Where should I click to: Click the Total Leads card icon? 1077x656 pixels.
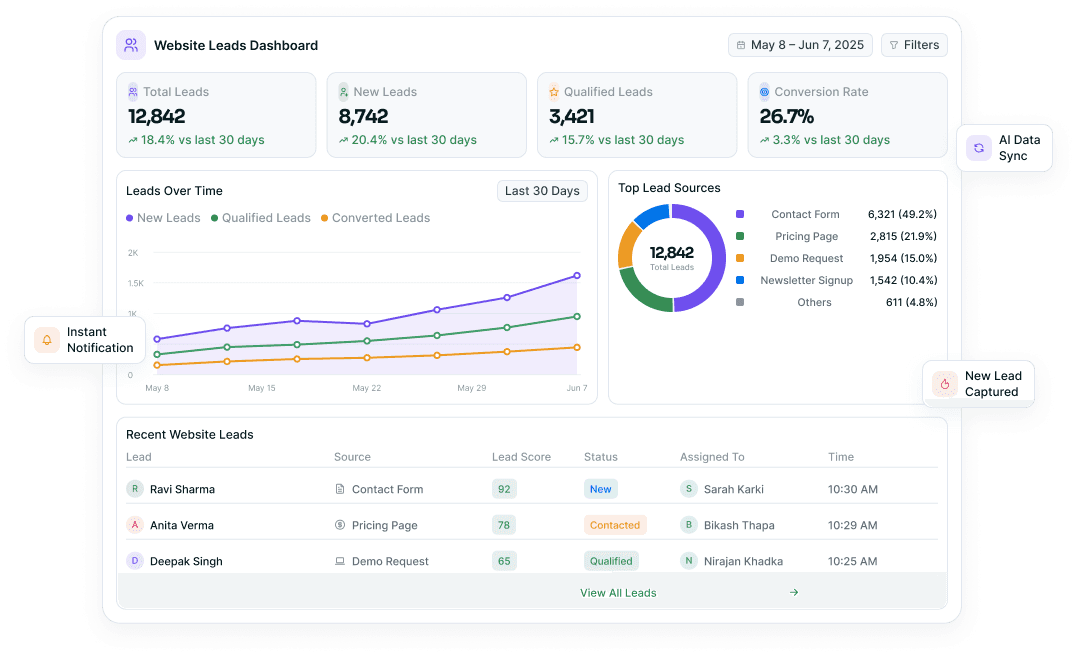[133, 92]
